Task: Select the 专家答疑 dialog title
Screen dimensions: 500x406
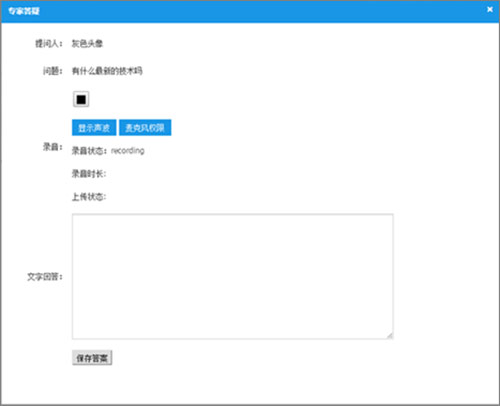Action: 24,11
